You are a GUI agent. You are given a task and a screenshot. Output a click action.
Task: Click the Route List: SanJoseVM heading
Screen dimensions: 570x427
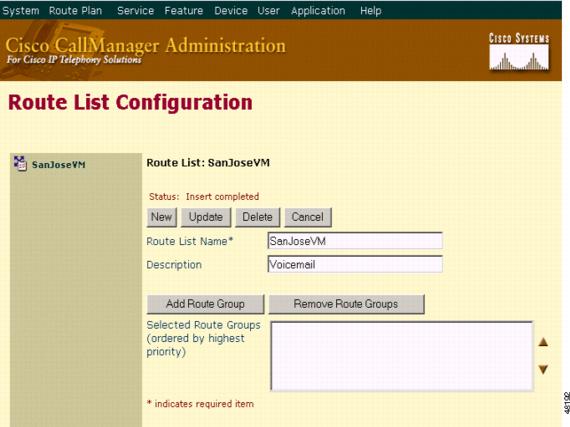(208, 163)
